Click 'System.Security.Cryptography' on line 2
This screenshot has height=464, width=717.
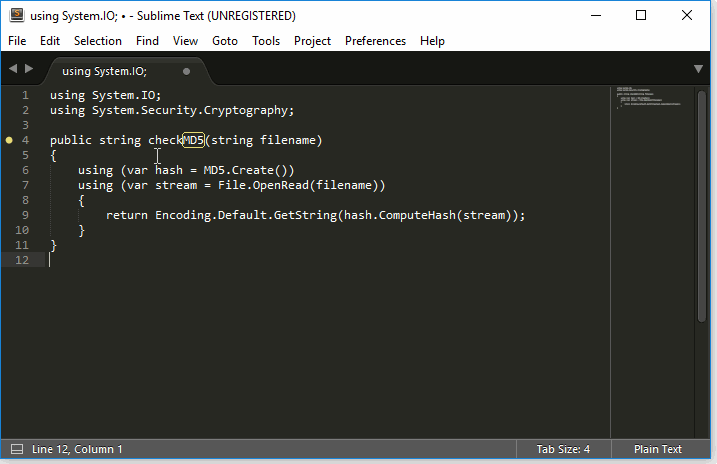tap(190, 110)
